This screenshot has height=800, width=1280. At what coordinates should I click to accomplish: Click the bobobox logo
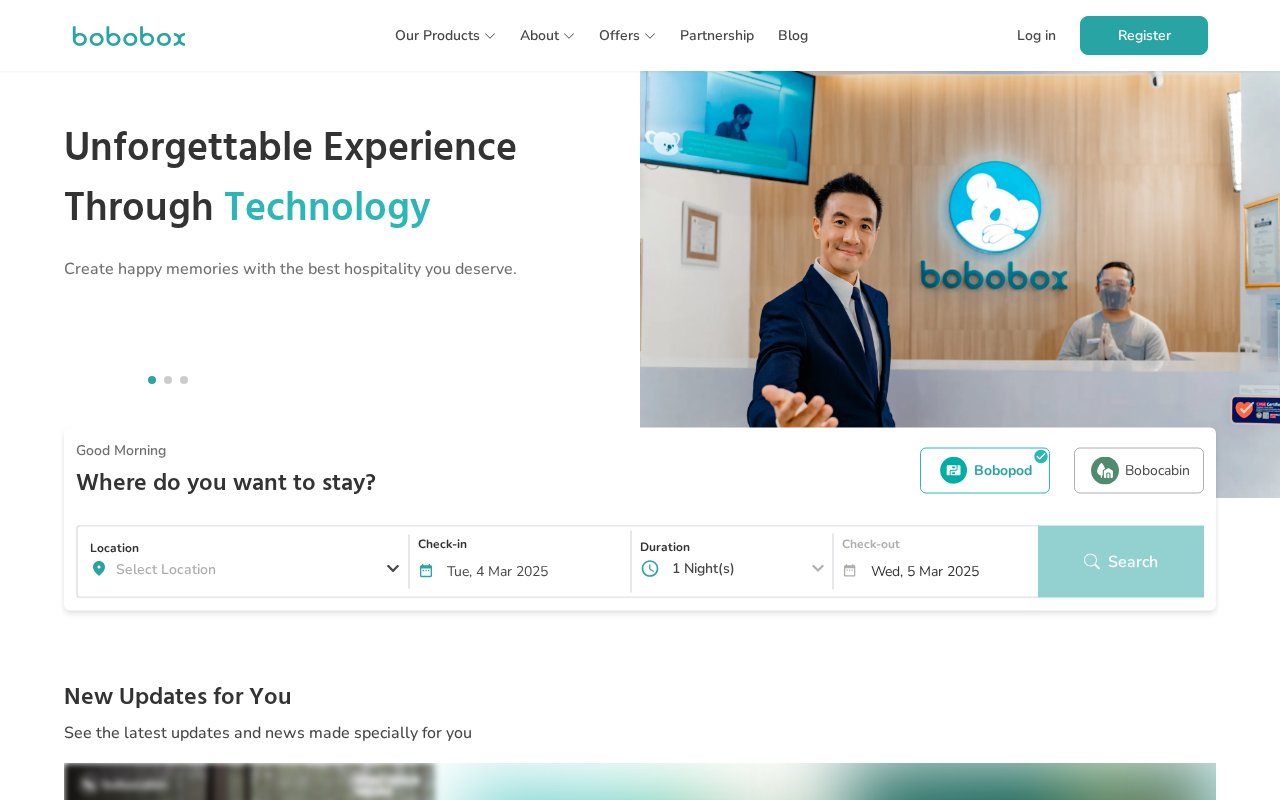click(129, 37)
